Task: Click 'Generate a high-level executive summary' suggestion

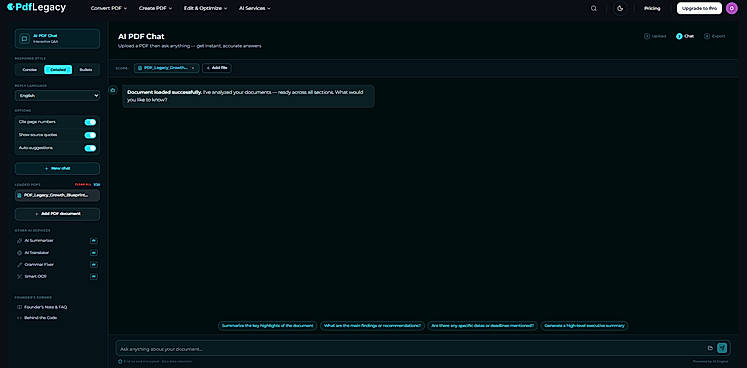Action: (584, 326)
